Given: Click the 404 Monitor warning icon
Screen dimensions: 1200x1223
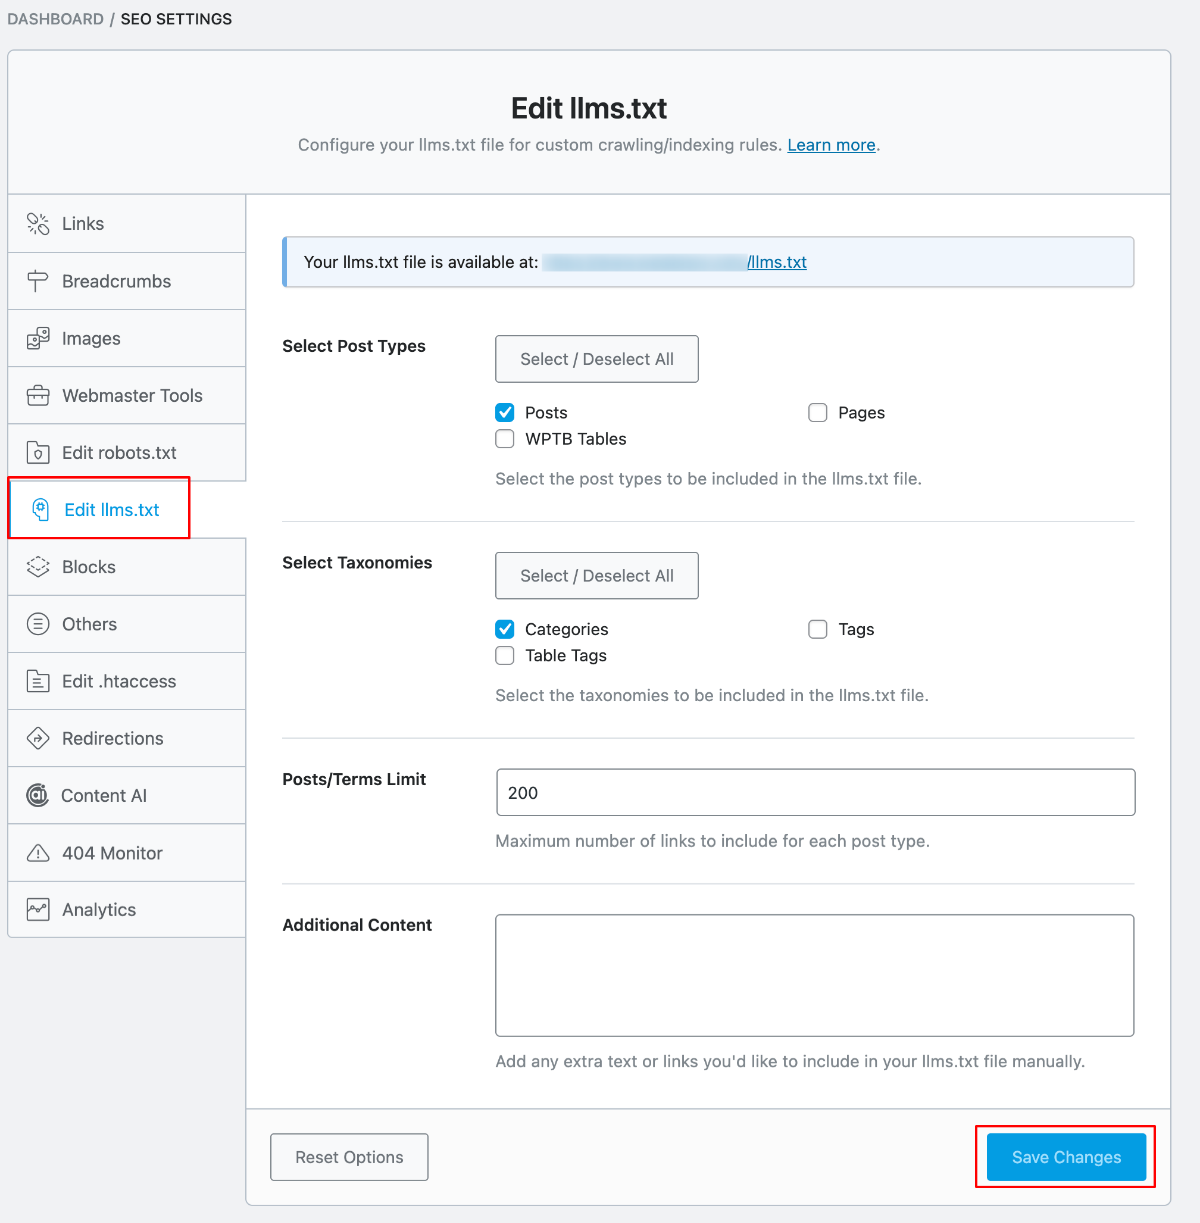Looking at the screenshot, I should pos(38,853).
